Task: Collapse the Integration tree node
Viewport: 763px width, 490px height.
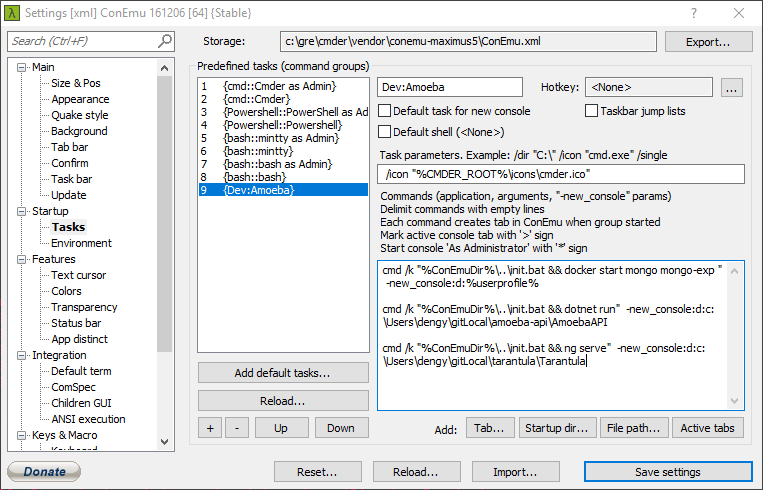Action: point(21,355)
